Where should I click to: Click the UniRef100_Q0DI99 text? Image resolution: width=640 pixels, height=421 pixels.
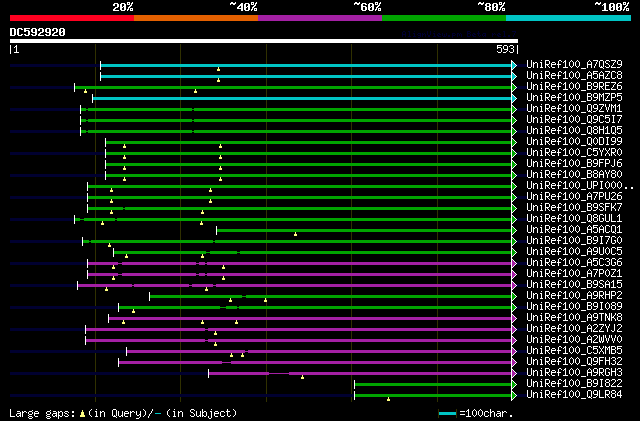[574, 142]
